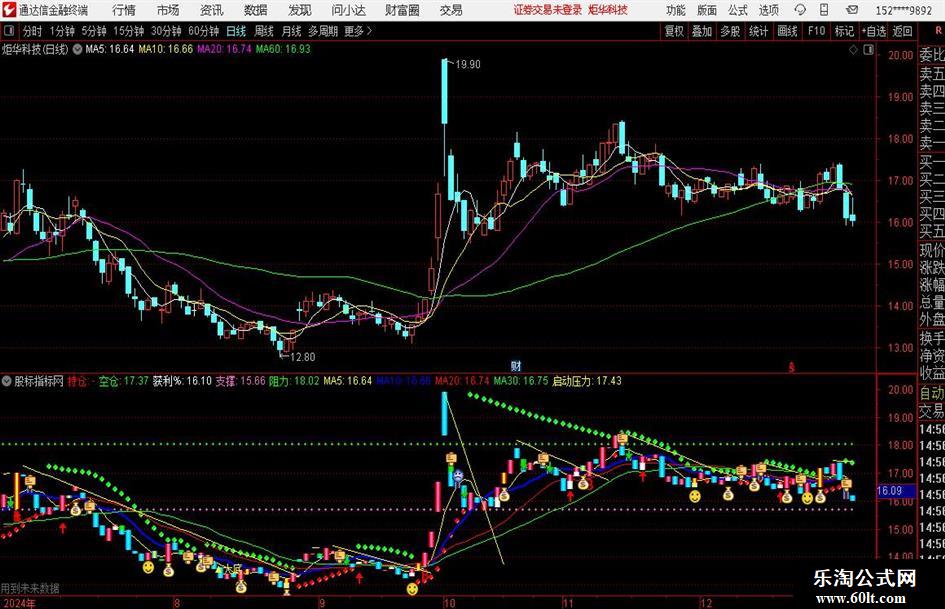Click the MA60: 16.93 label
Image resolution: width=945 pixels, height=609 pixels.
tap(283, 49)
